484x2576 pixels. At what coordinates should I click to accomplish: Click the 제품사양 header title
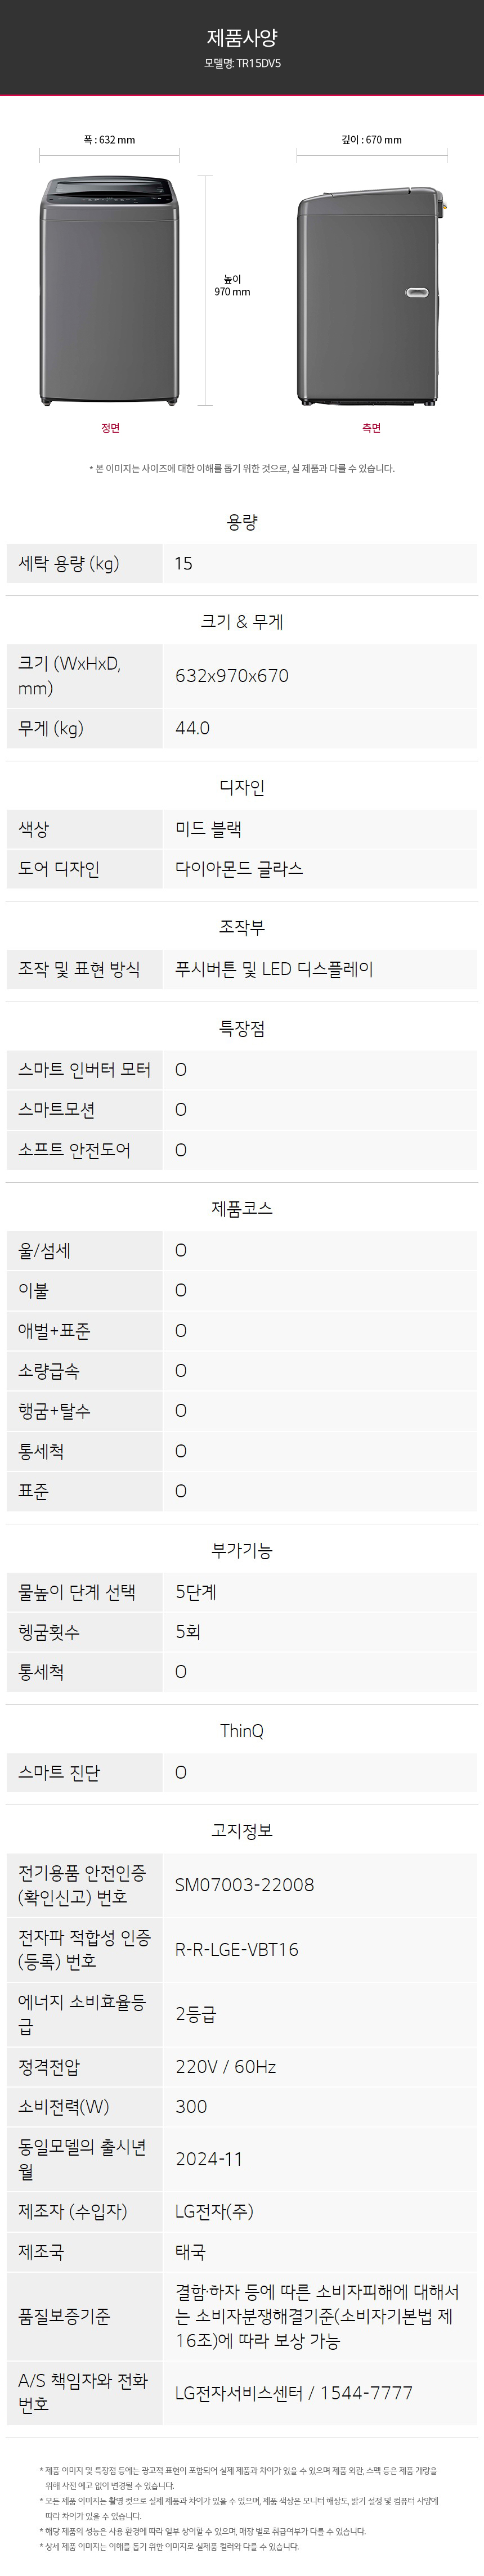point(242,38)
